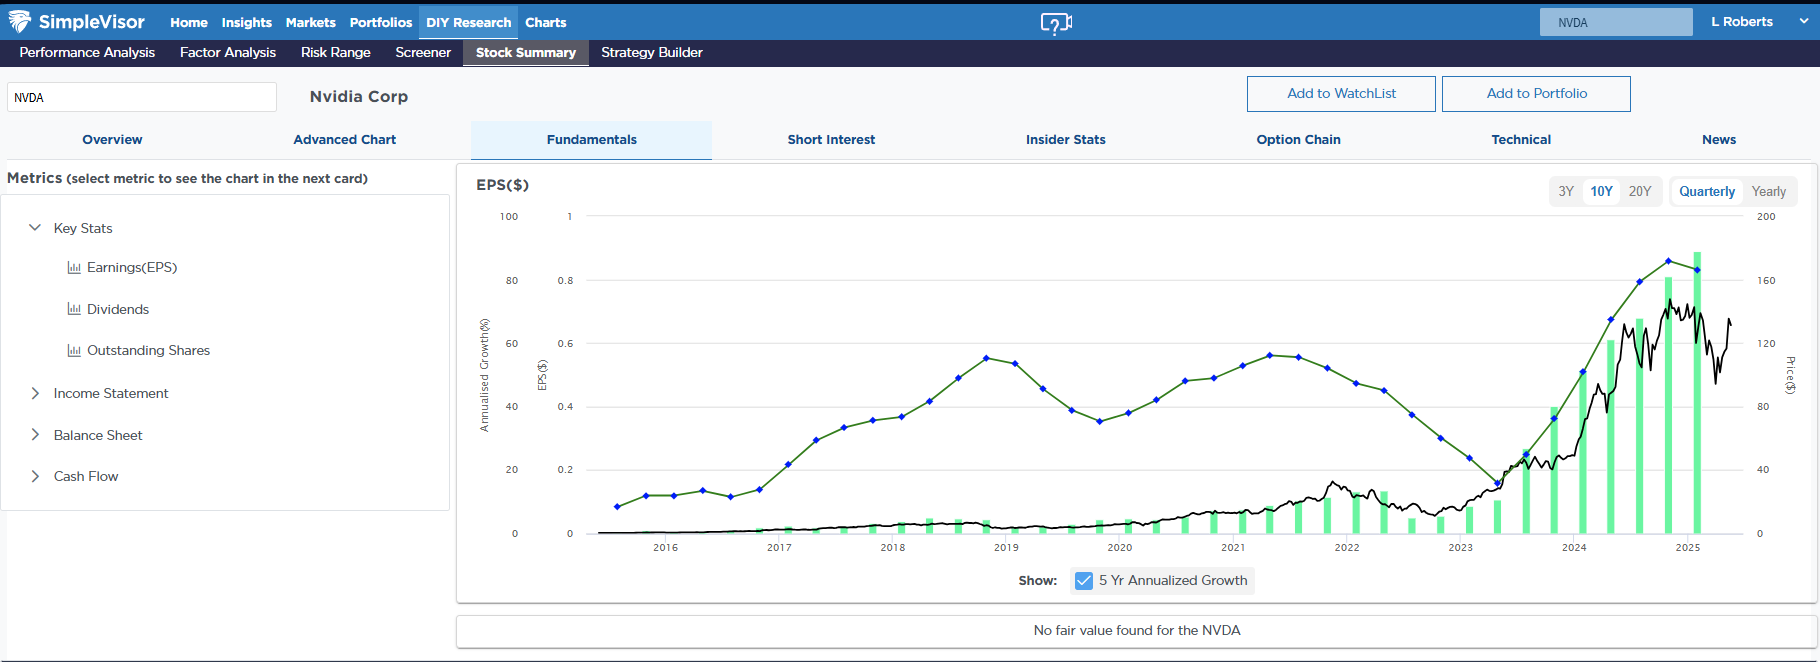Open the help tour monitor icon
1820x662 pixels.
[1056, 22]
